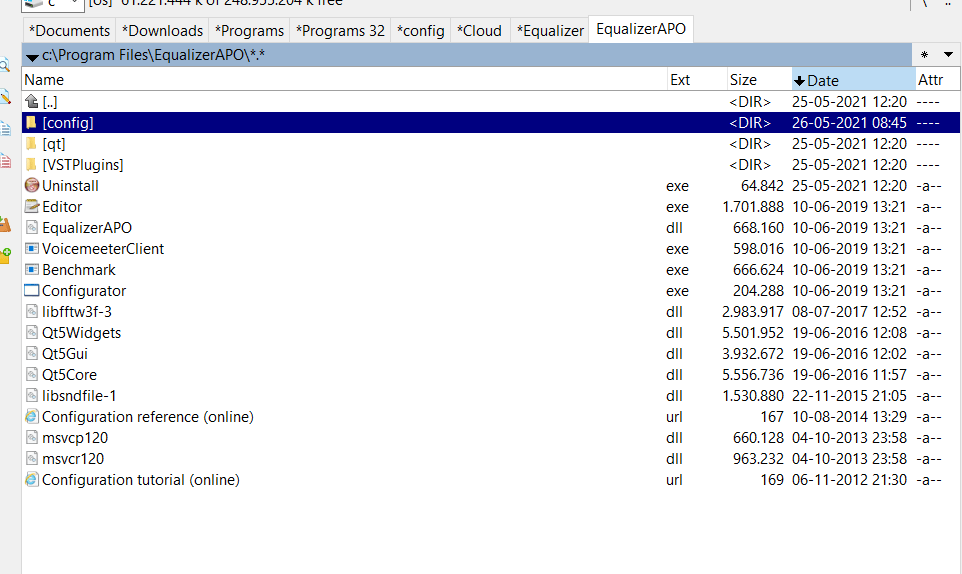Click the Qt5Core dll icon
The width and height of the screenshot is (962, 574).
tap(32, 374)
